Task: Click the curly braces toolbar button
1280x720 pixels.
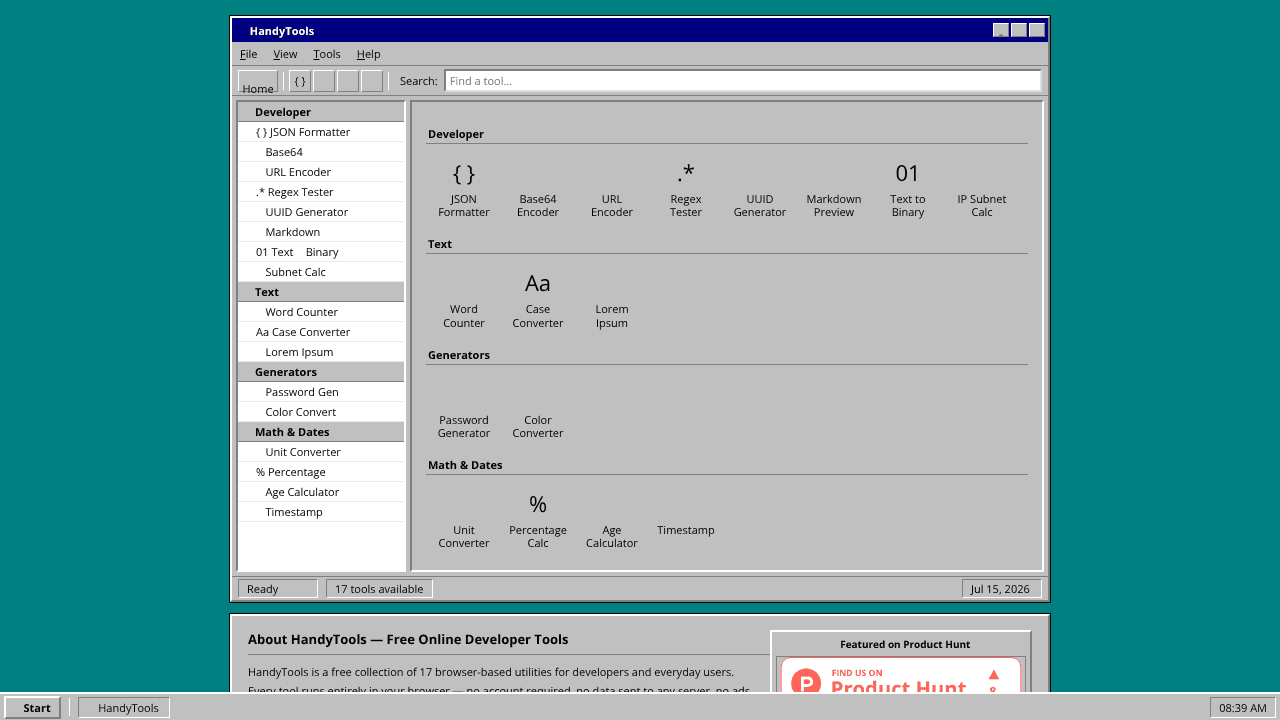Action: [x=300, y=81]
